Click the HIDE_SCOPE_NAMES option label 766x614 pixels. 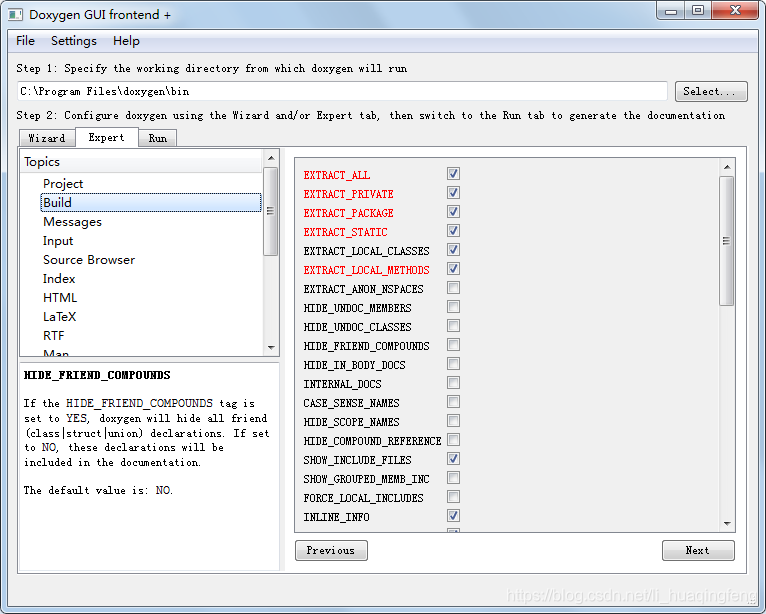[x=351, y=422]
